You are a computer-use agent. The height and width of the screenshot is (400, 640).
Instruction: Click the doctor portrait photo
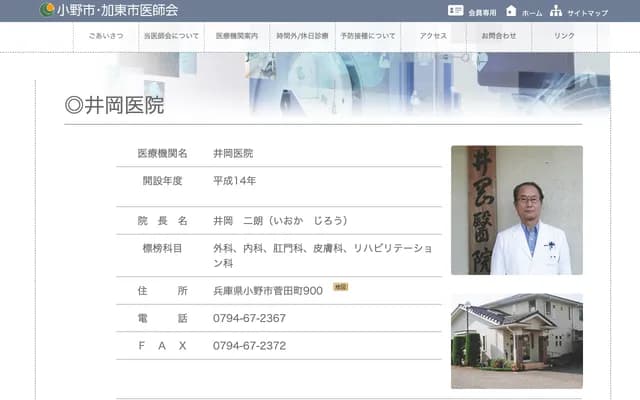pyautogui.click(x=517, y=210)
